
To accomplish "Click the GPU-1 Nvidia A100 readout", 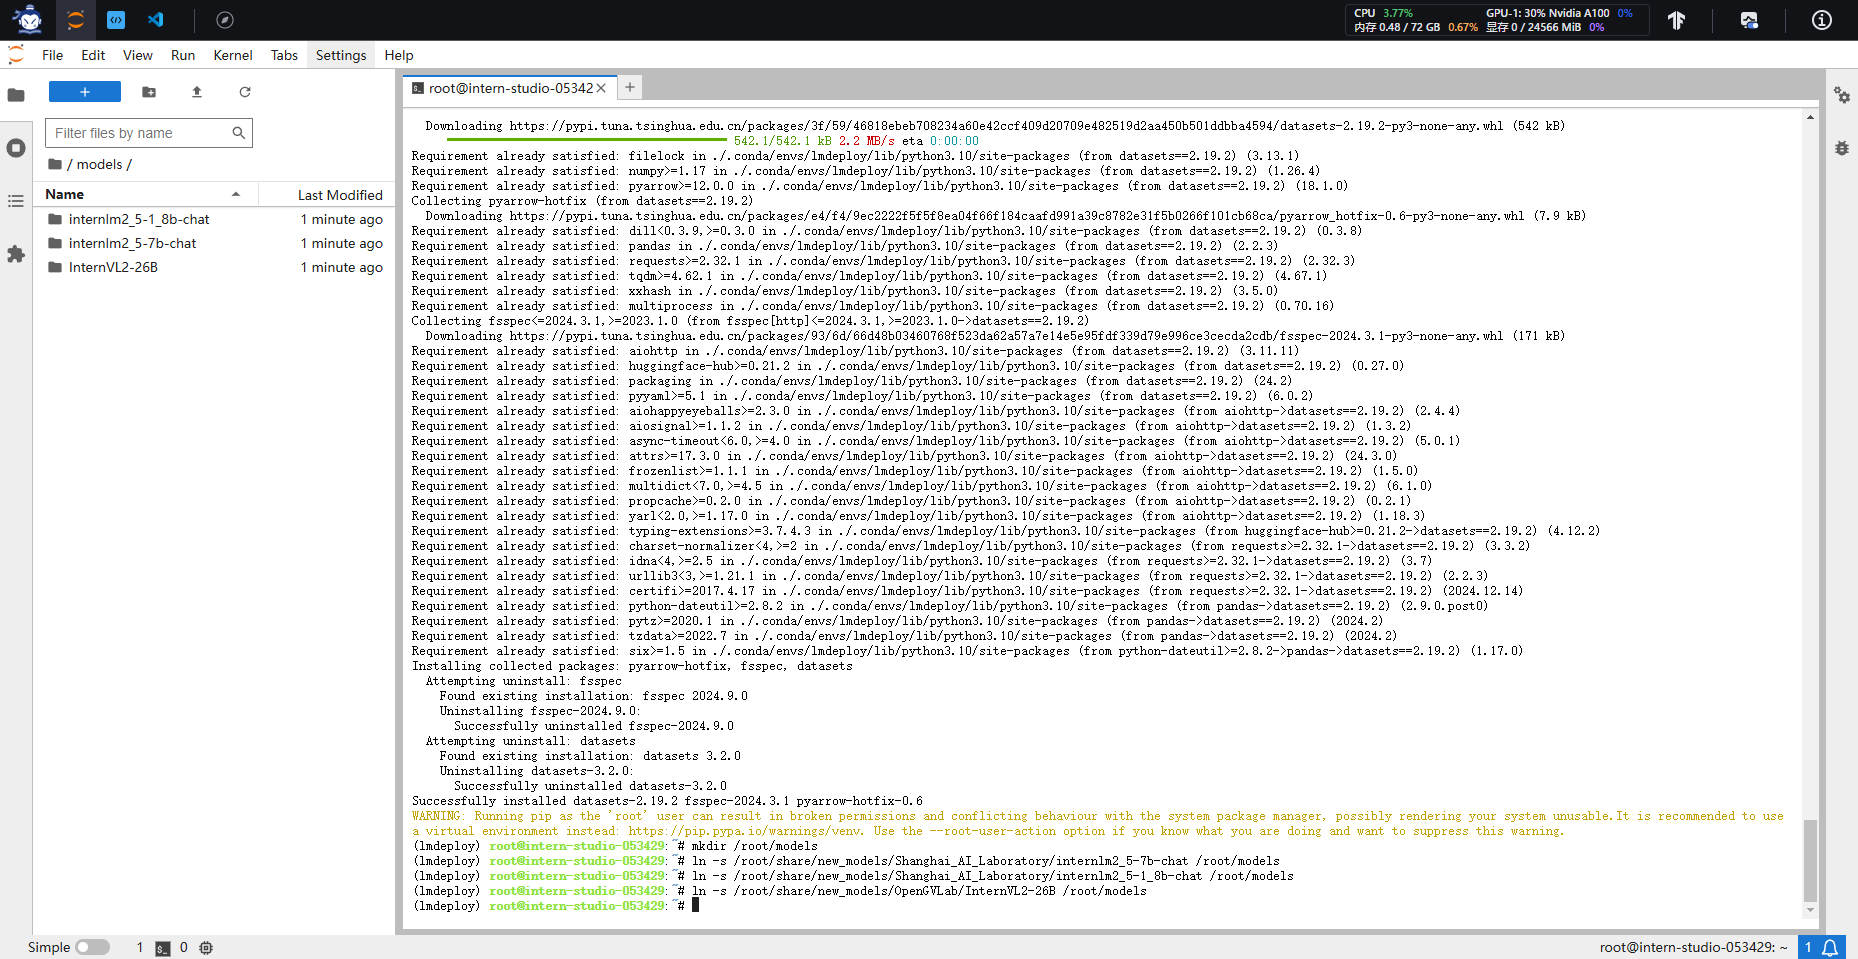I will click(1558, 13).
